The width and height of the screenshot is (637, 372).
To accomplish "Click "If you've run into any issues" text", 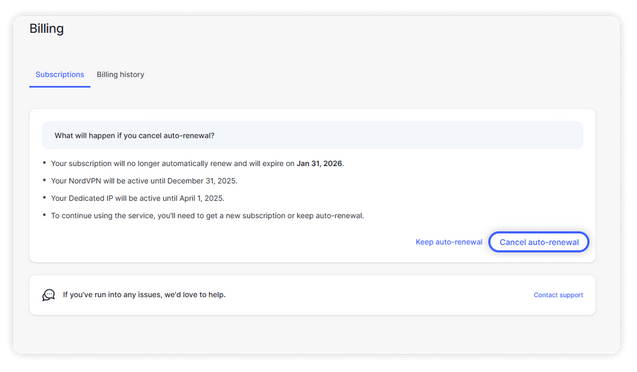I will [144, 295].
